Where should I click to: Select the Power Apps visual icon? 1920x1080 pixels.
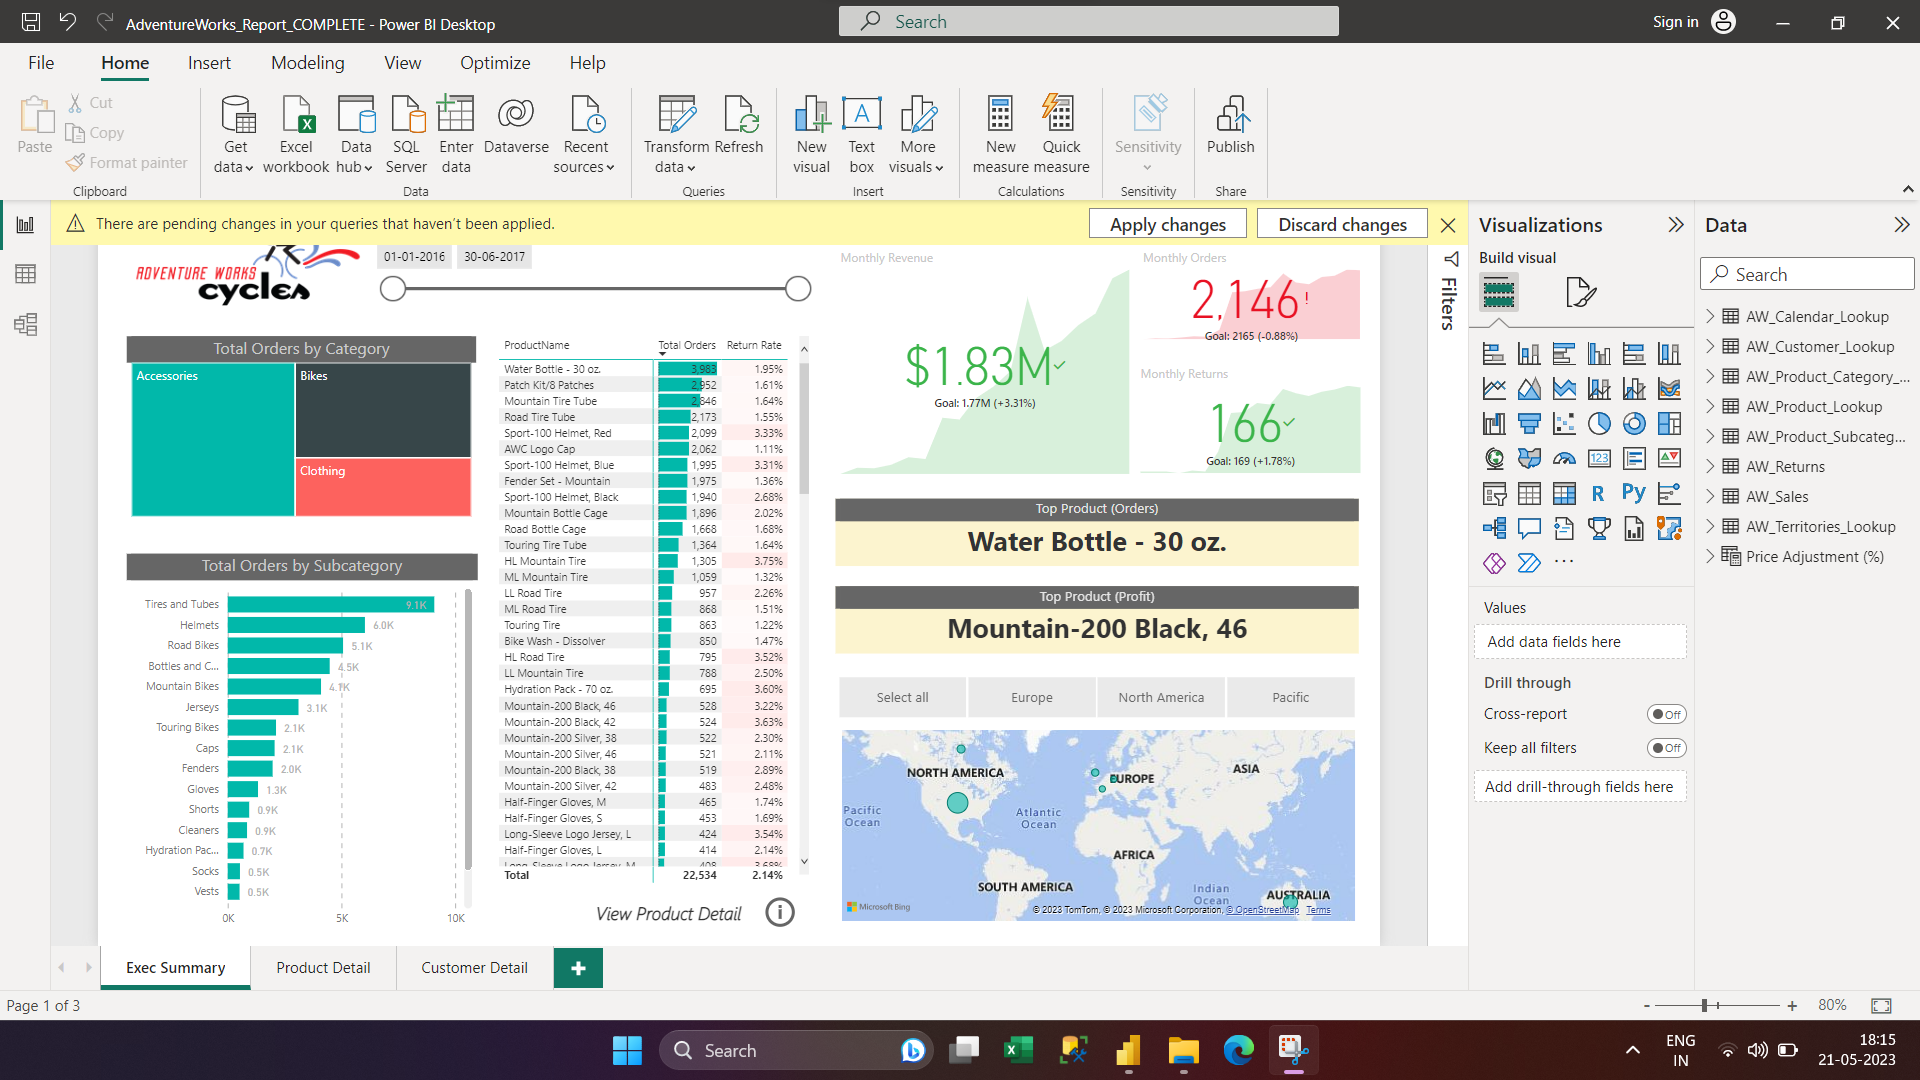coord(1494,564)
